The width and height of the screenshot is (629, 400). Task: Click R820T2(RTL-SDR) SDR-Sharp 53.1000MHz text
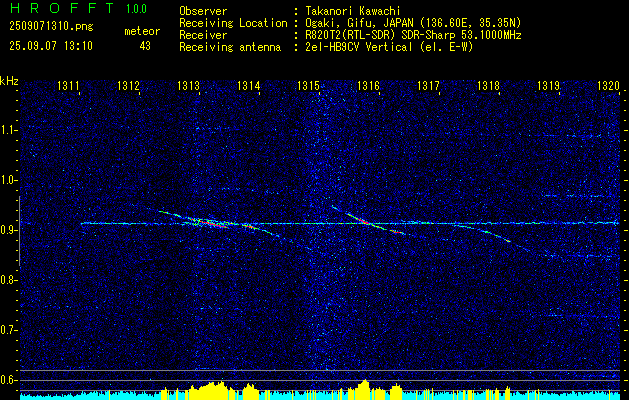(x=413, y=35)
